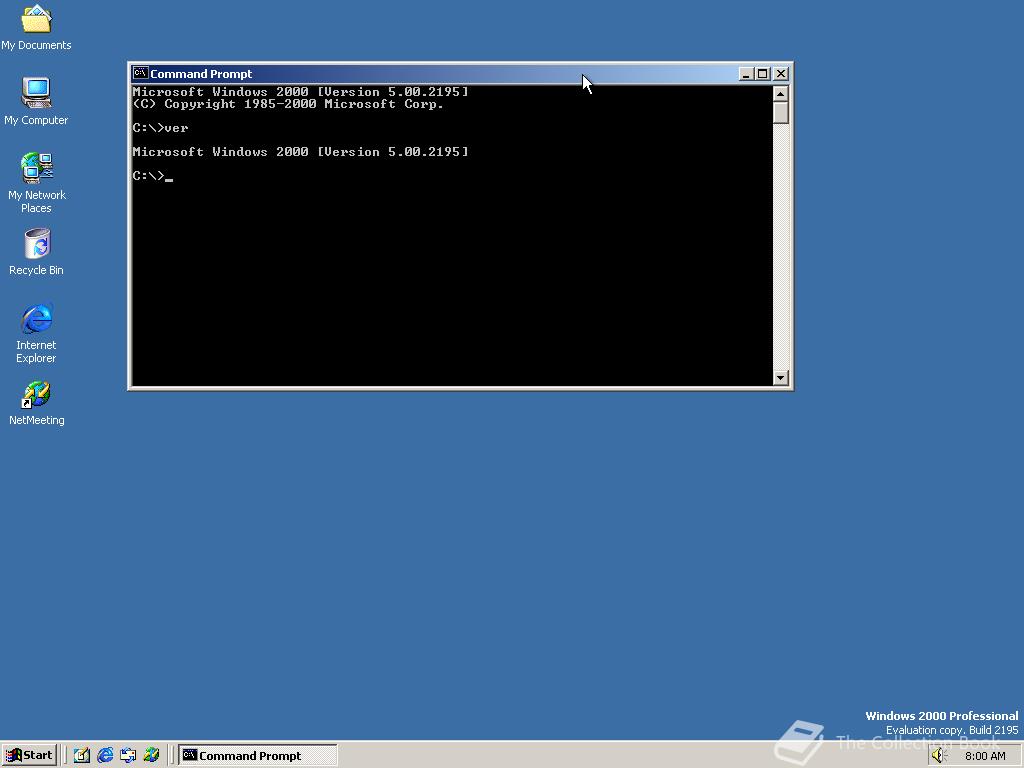1024x768 pixels.
Task: Click the console scrollbar down arrow
Action: (x=780, y=377)
